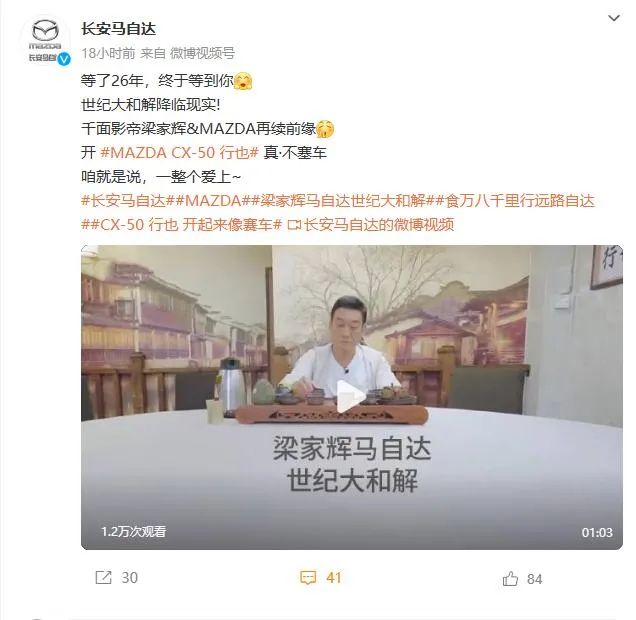Image resolution: width=636 pixels, height=620 pixels.
Task: Open the 长安马自达 account name link
Action: pos(118,29)
